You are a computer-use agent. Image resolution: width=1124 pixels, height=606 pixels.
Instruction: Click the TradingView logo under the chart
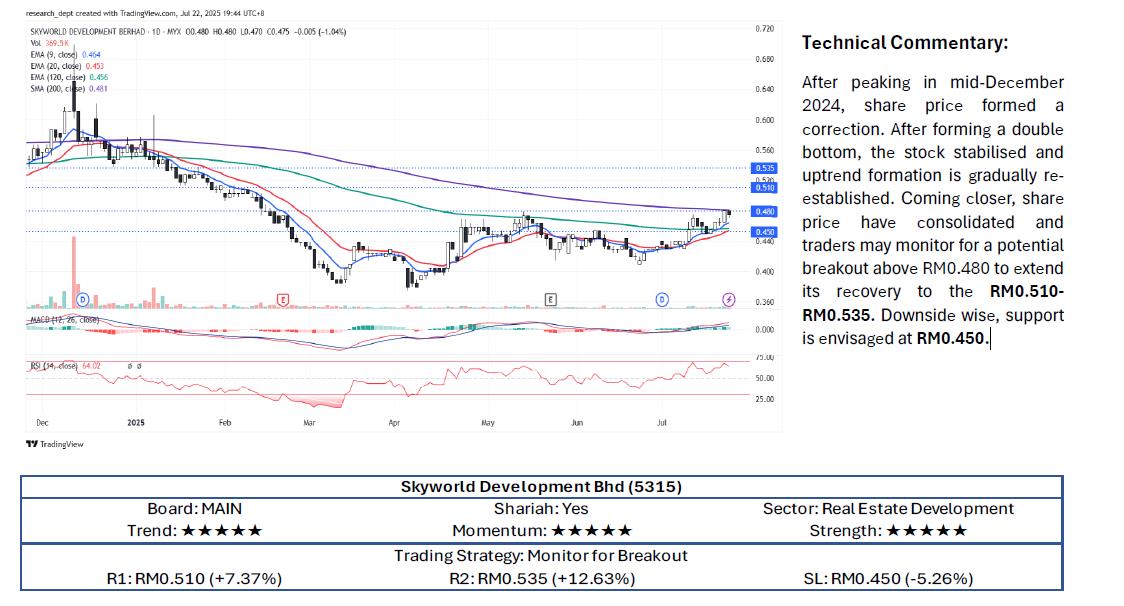tap(54, 444)
